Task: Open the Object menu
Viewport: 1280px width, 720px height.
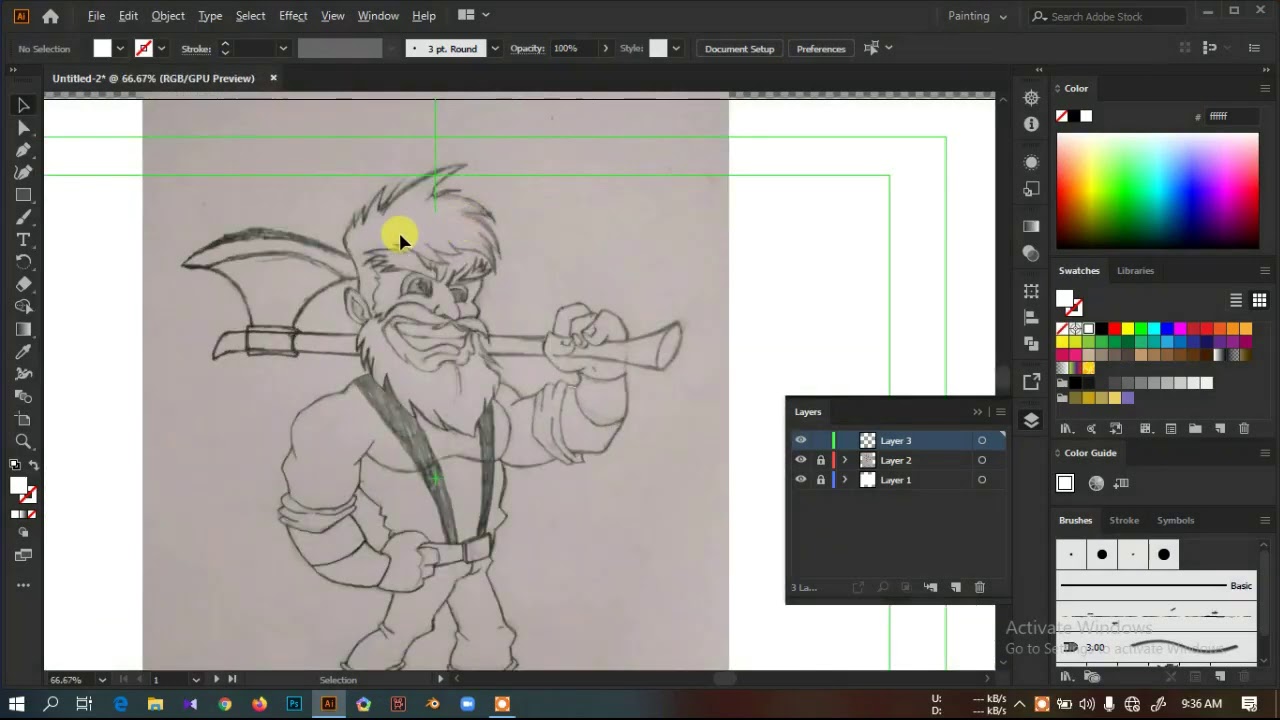Action: click(x=168, y=16)
